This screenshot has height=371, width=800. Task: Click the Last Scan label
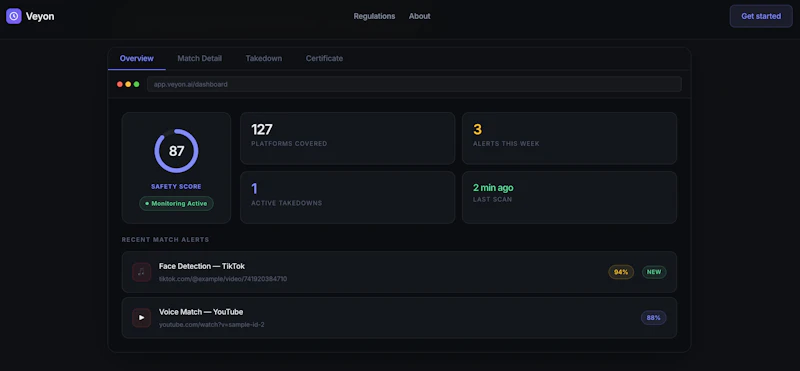pos(492,200)
